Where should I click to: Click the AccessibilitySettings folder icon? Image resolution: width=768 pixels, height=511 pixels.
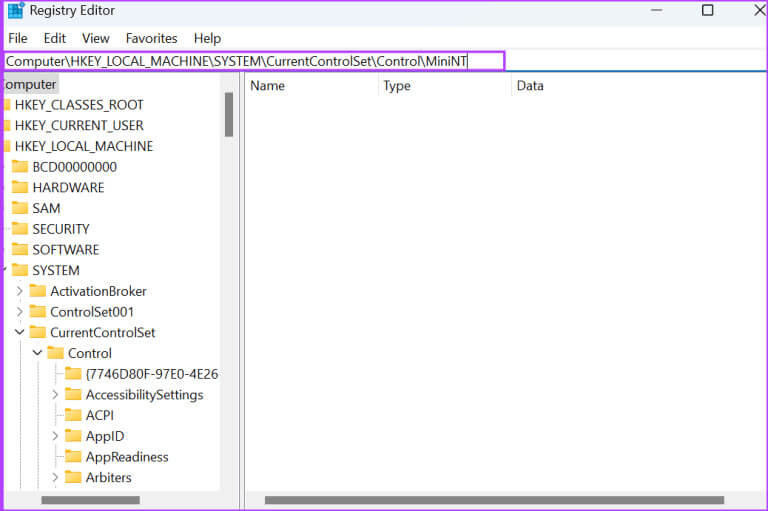(x=73, y=394)
